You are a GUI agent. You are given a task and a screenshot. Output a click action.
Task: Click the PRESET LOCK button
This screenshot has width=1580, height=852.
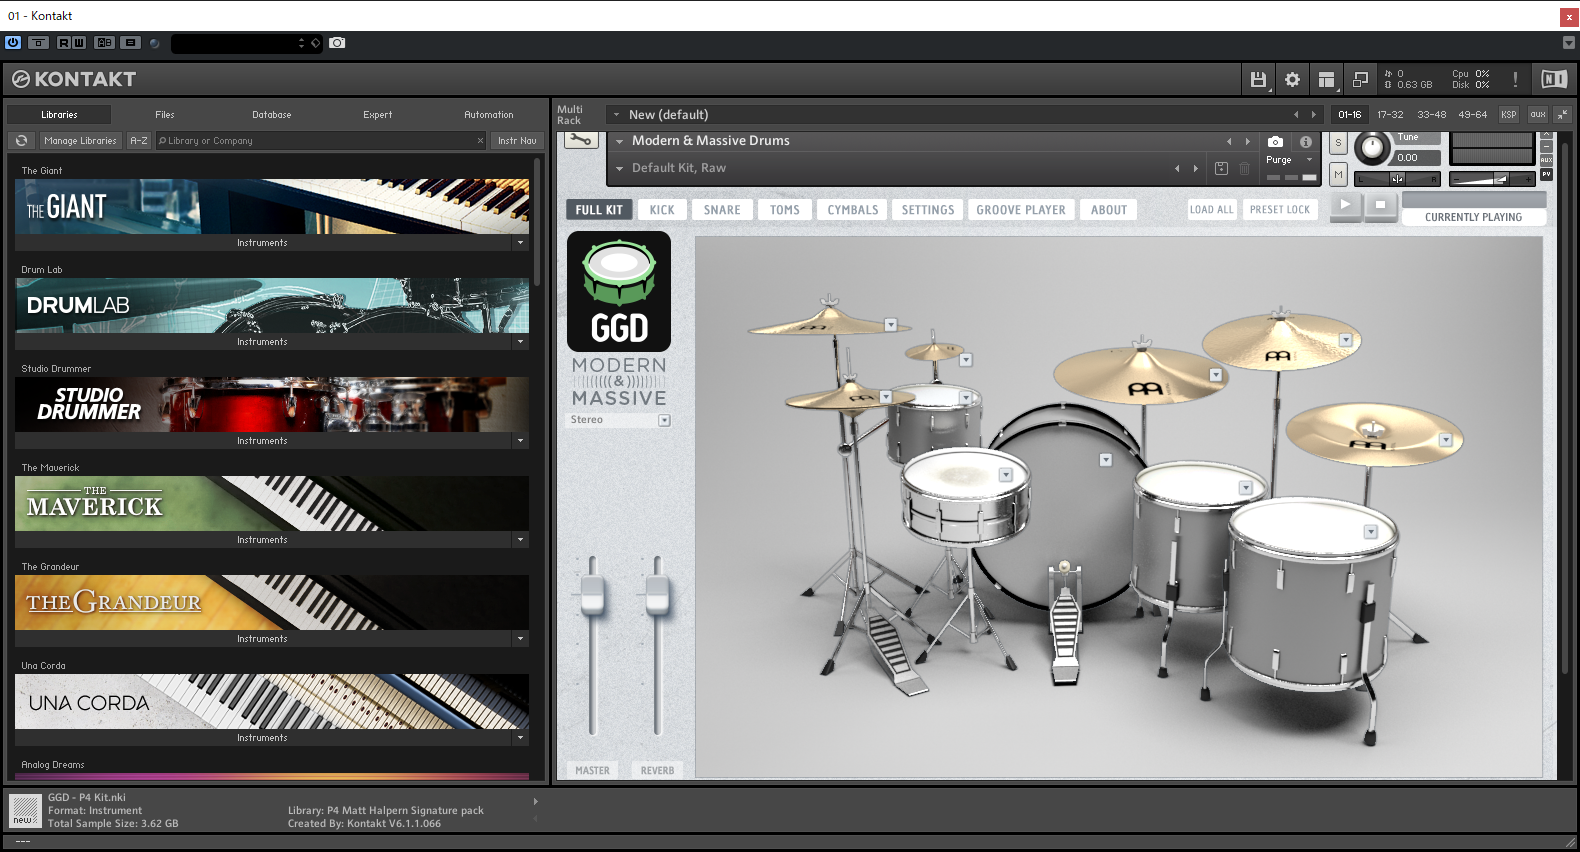coord(1280,210)
